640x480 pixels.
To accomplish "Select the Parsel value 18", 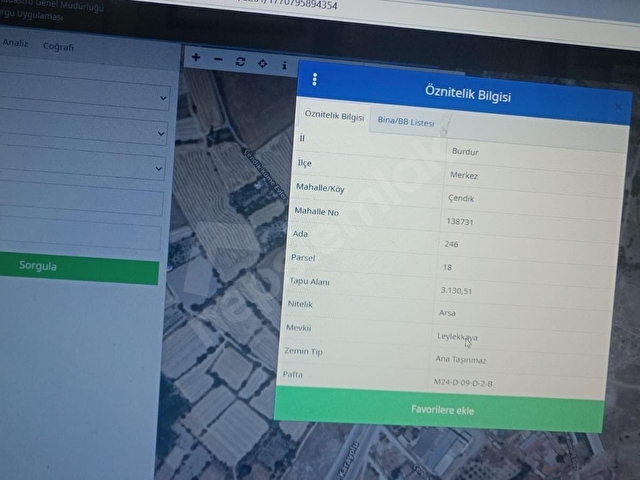I will [447, 267].
